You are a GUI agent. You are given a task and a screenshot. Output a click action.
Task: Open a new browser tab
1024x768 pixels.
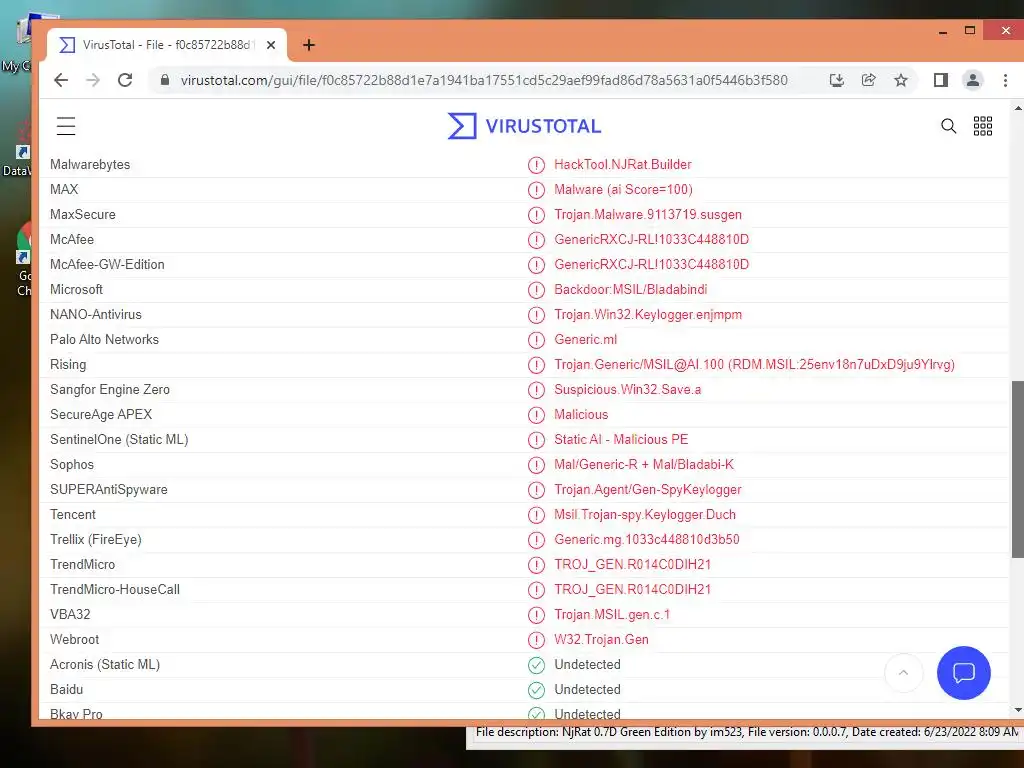(309, 44)
